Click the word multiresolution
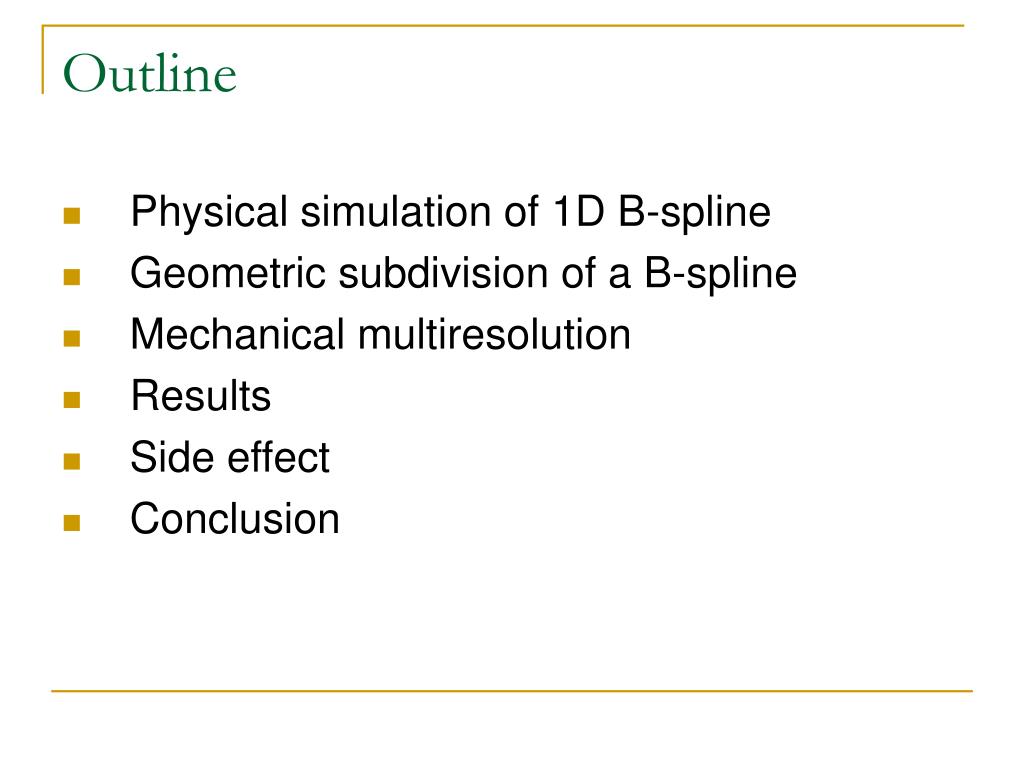The image size is (1024, 768). point(494,334)
